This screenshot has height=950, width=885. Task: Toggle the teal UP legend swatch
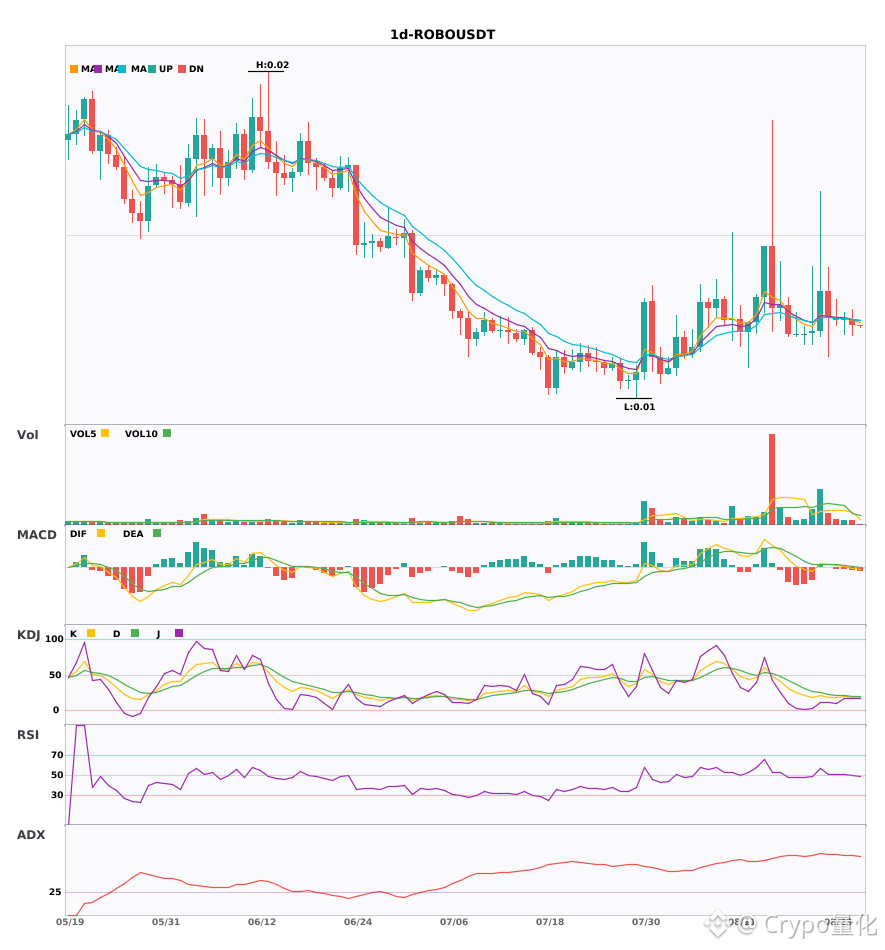152,69
